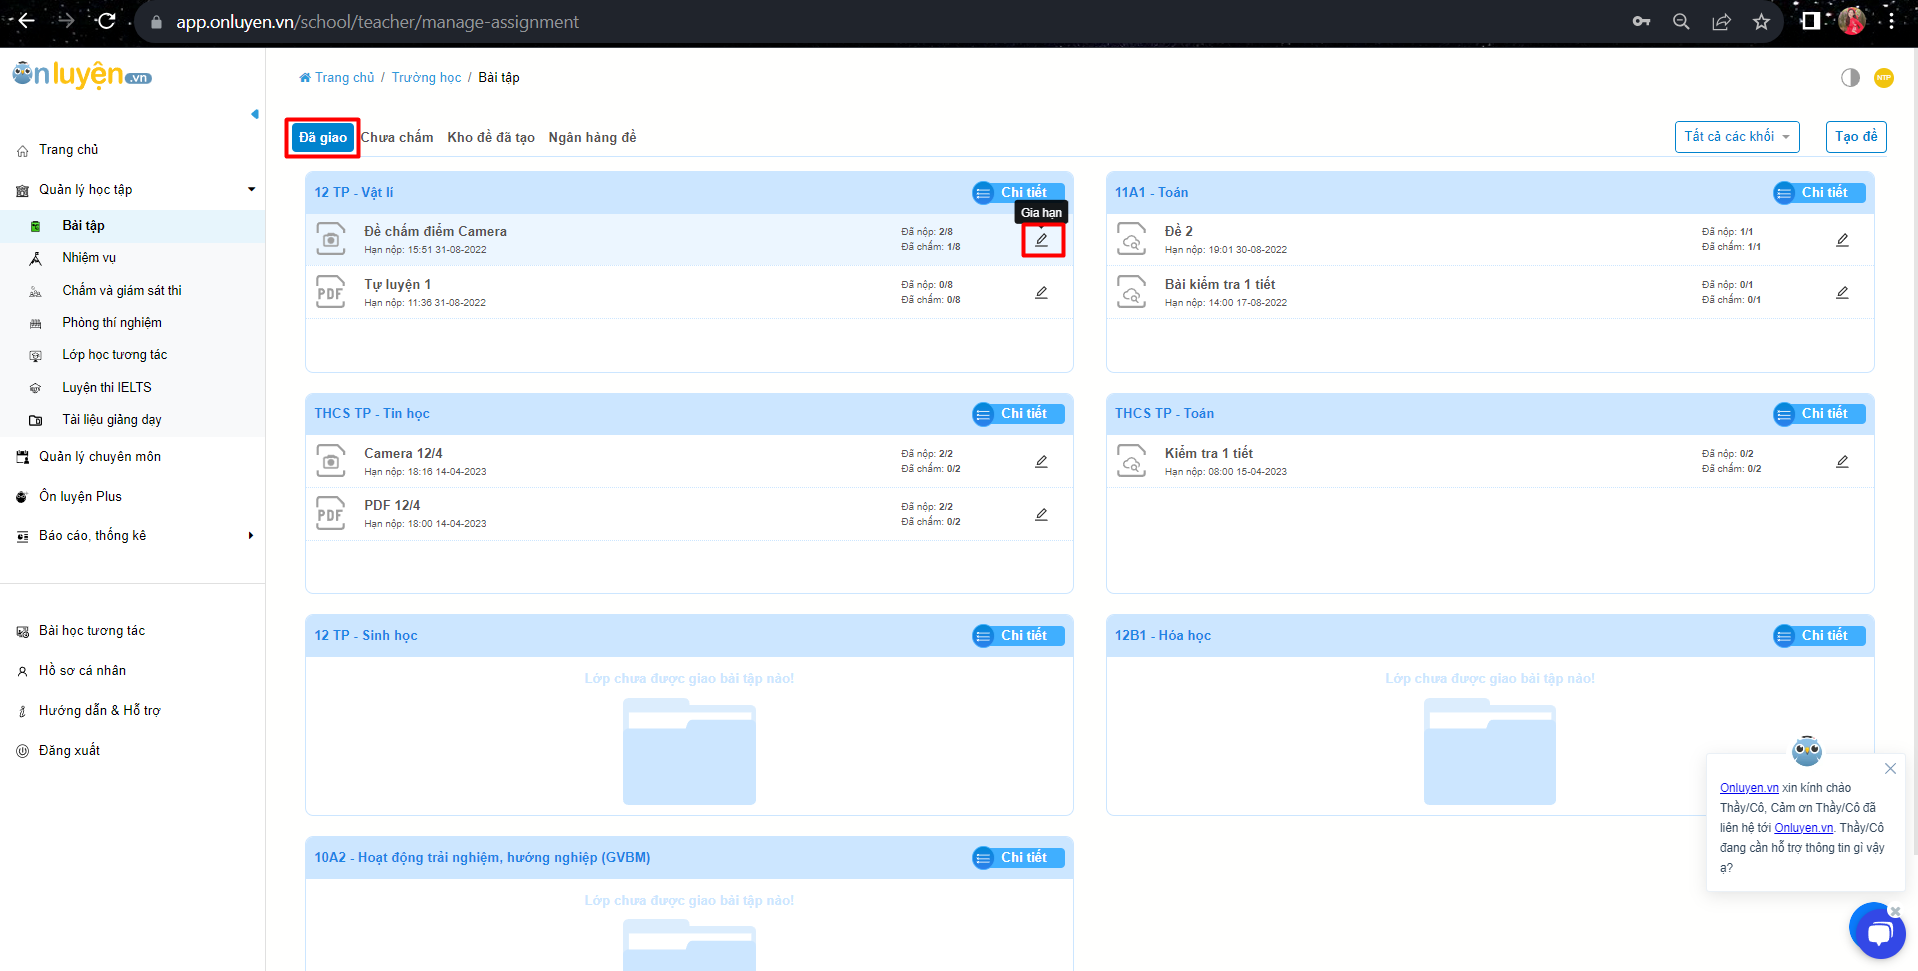The width and height of the screenshot is (1918, 971).
Task: Click the edit pencil for Bài kiểm tra 1 tiết
Action: [x=1842, y=293]
